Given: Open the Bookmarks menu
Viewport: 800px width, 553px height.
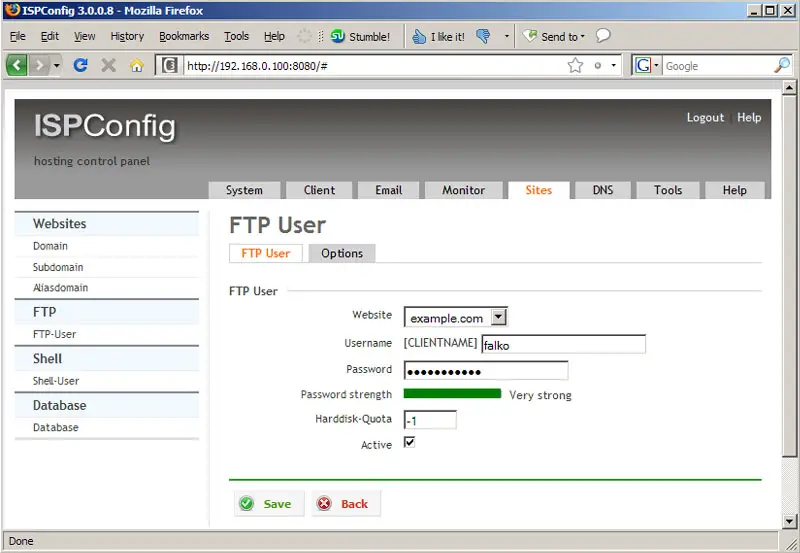Looking at the screenshot, I should pos(184,36).
